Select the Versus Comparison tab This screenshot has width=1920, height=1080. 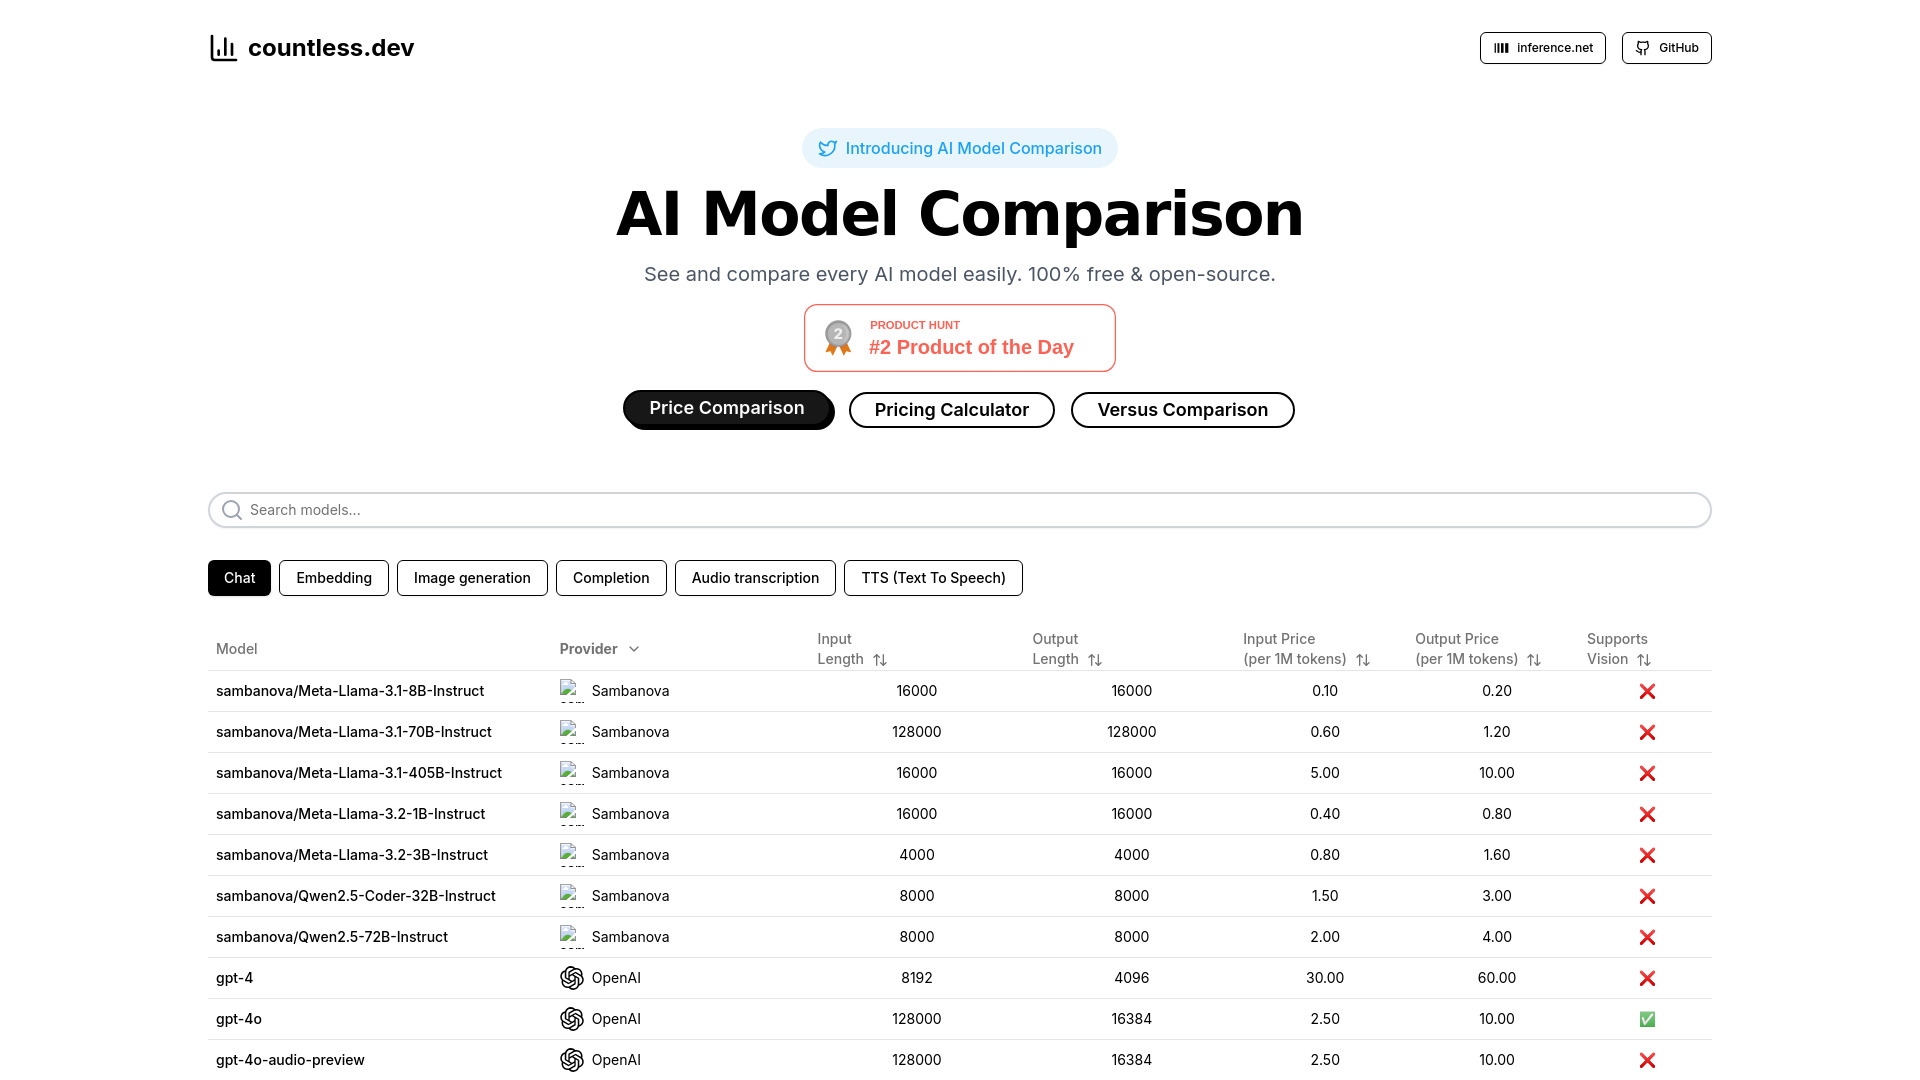[x=1182, y=409]
